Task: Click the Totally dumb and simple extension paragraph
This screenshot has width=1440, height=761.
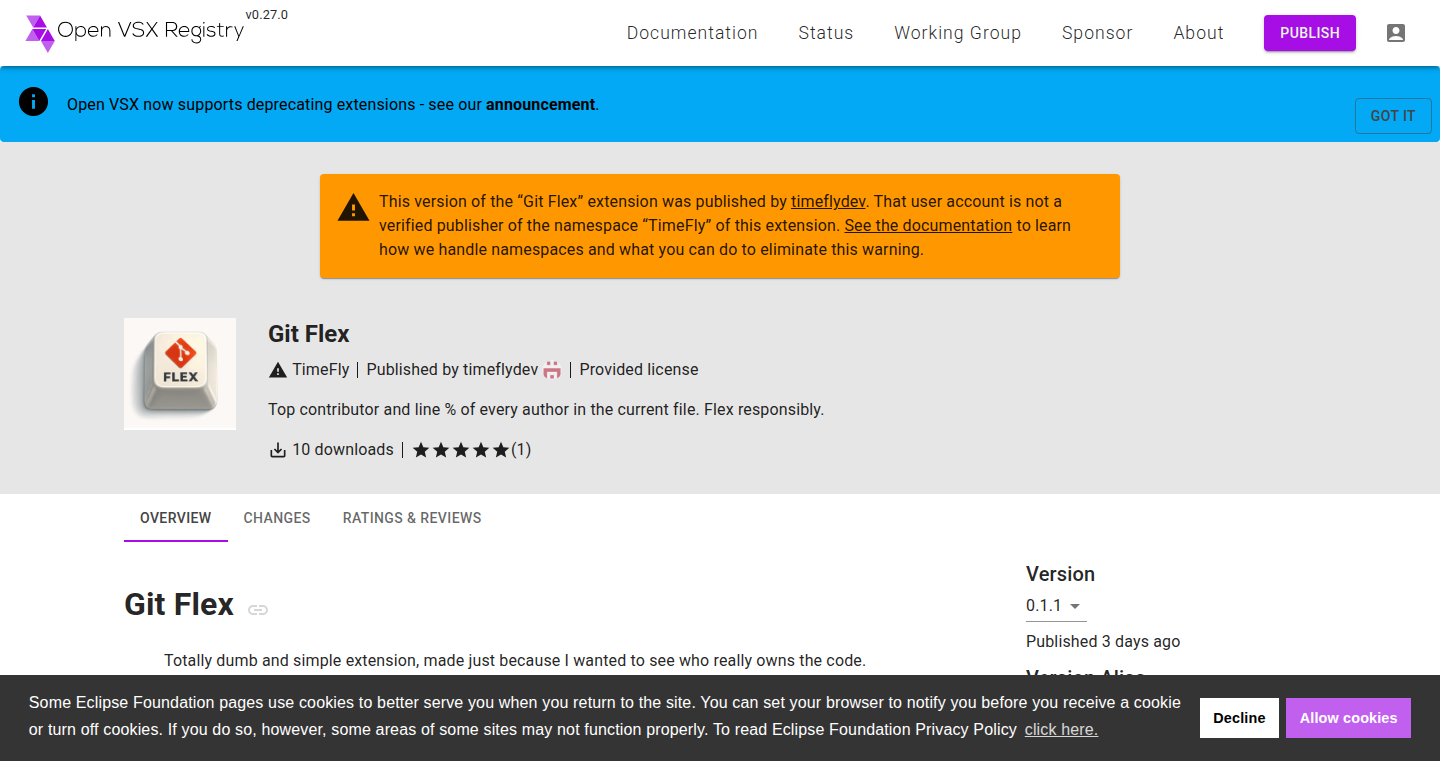Action: (514, 661)
